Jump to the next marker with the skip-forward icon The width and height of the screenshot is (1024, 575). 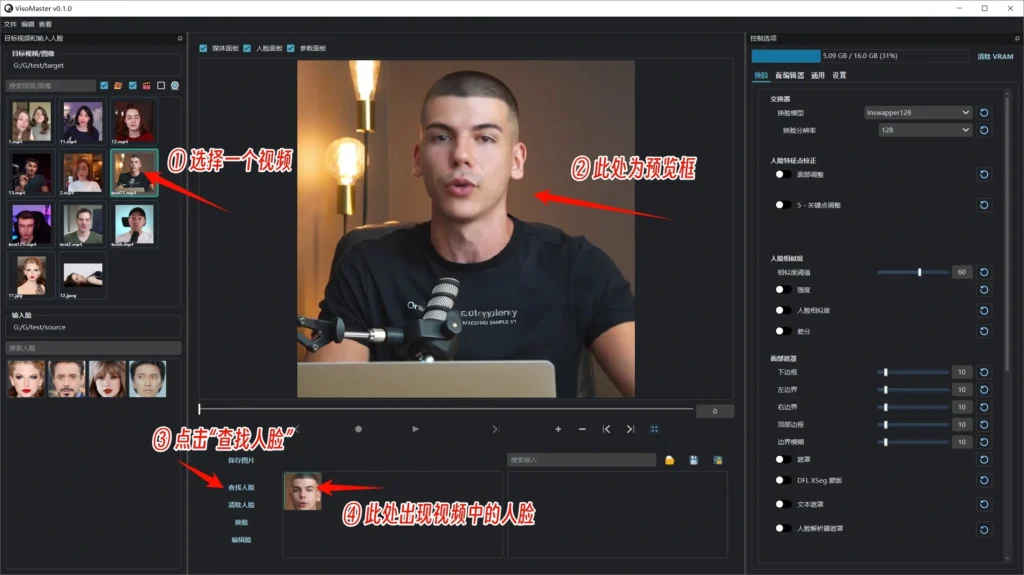pyautogui.click(x=630, y=429)
